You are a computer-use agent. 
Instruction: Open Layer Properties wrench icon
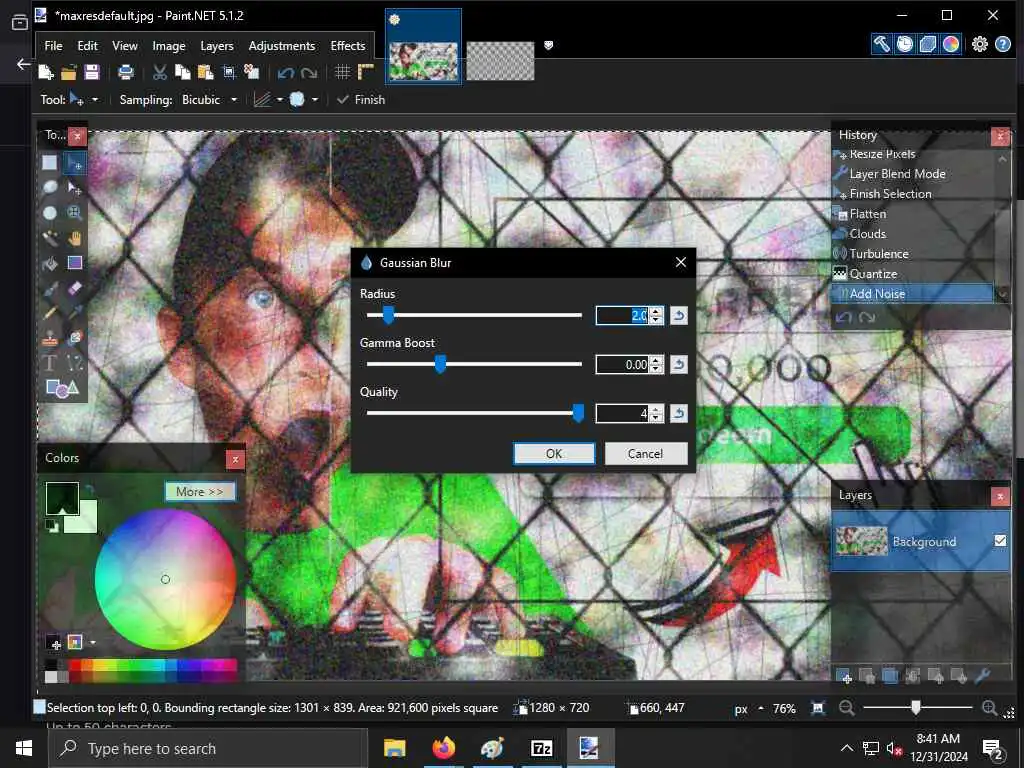pos(982,677)
